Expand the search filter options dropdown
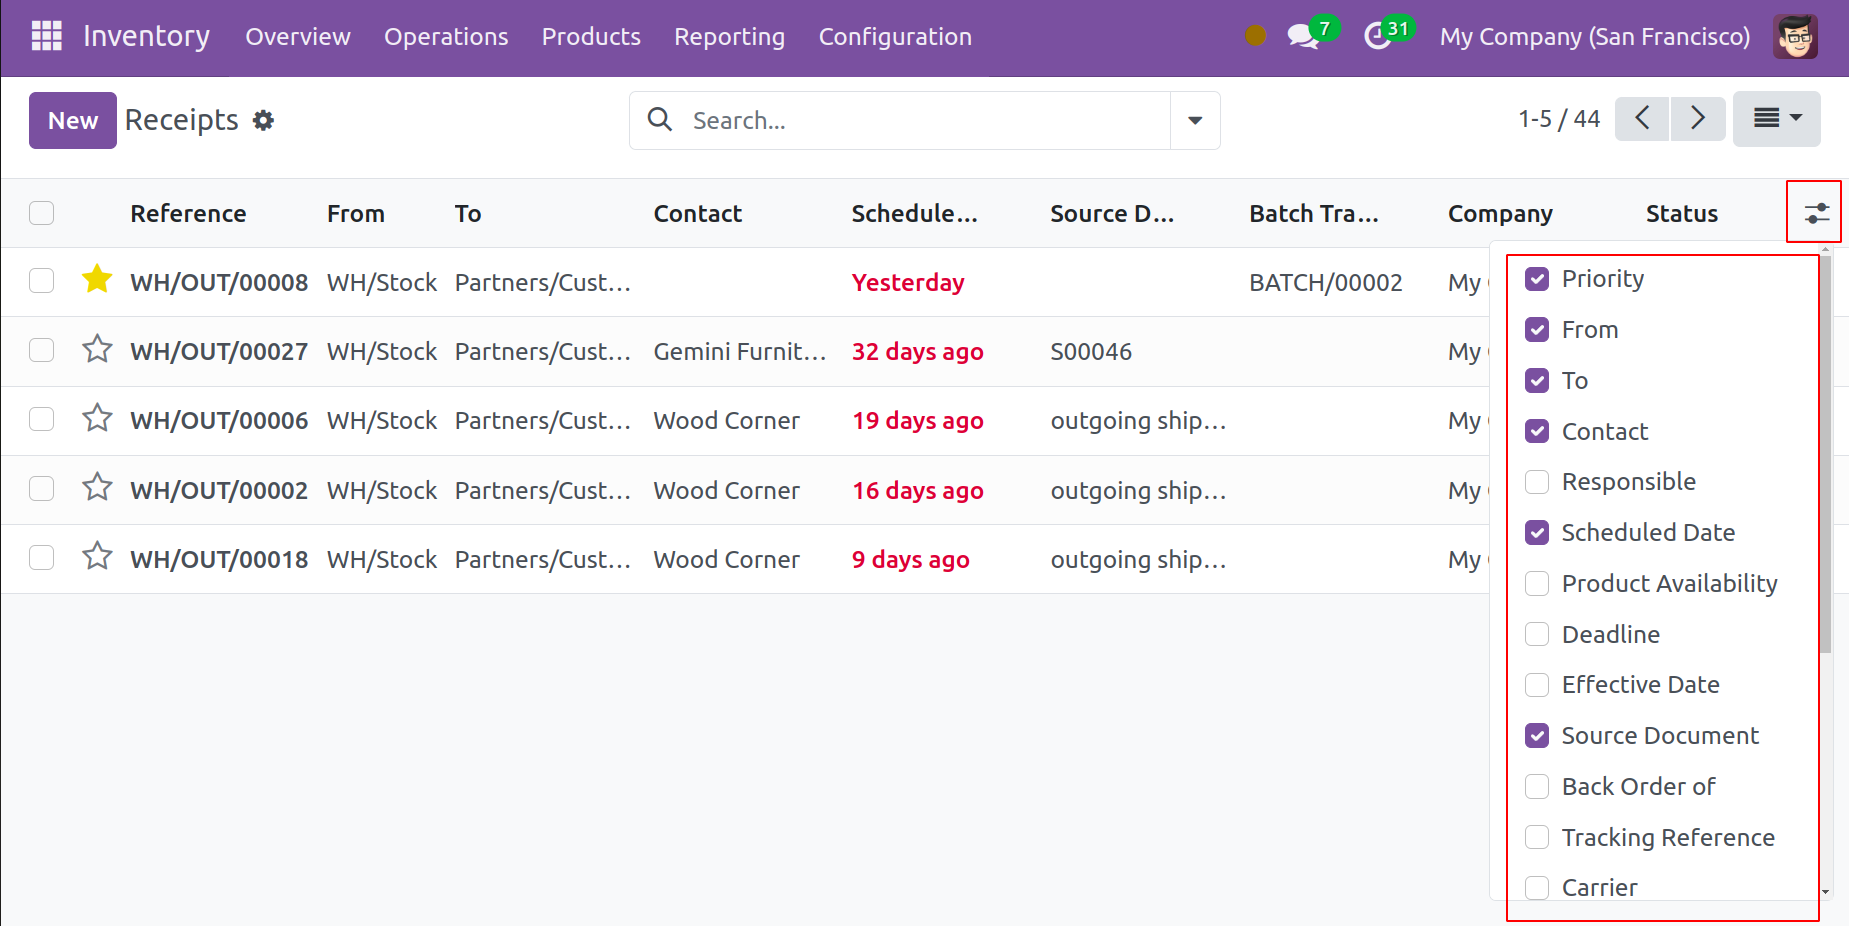Image resolution: width=1849 pixels, height=926 pixels. pos(1195,121)
